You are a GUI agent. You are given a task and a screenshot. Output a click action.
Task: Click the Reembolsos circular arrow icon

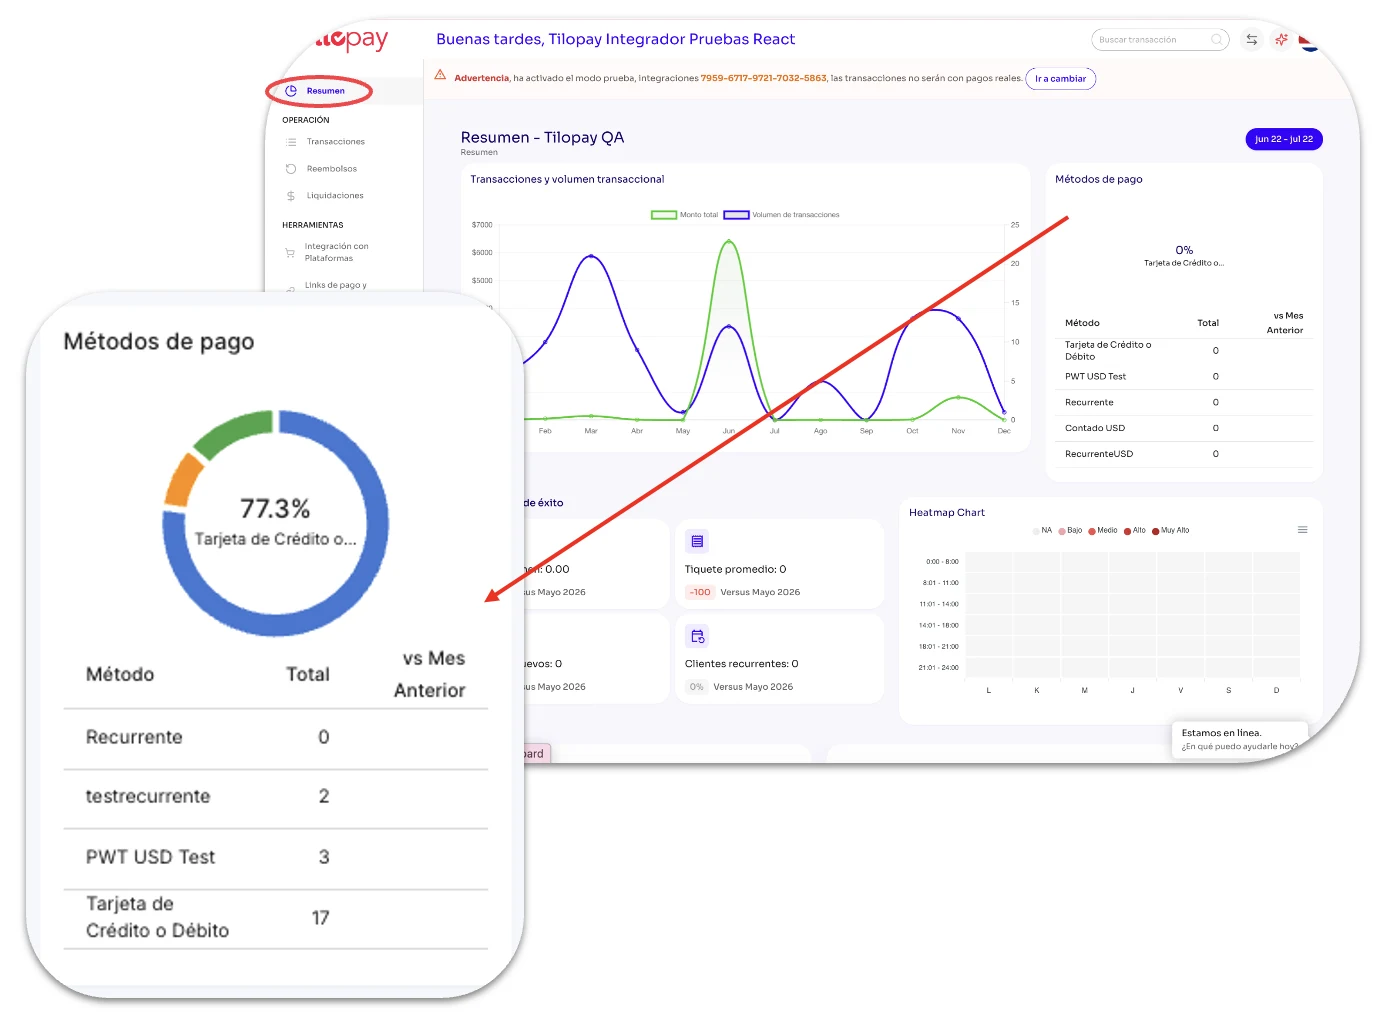click(291, 169)
